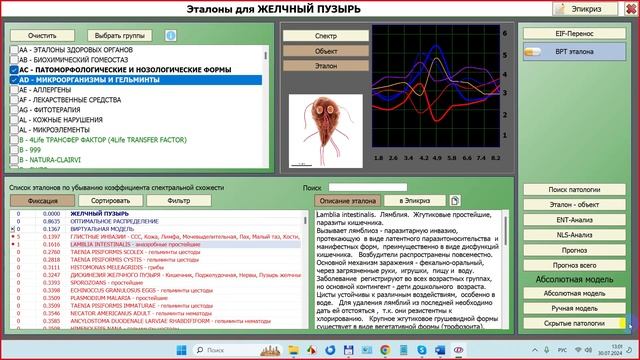This screenshot has height=360, width=640.
Task: Open the calculator-like taskbar app
Action: [403, 350]
